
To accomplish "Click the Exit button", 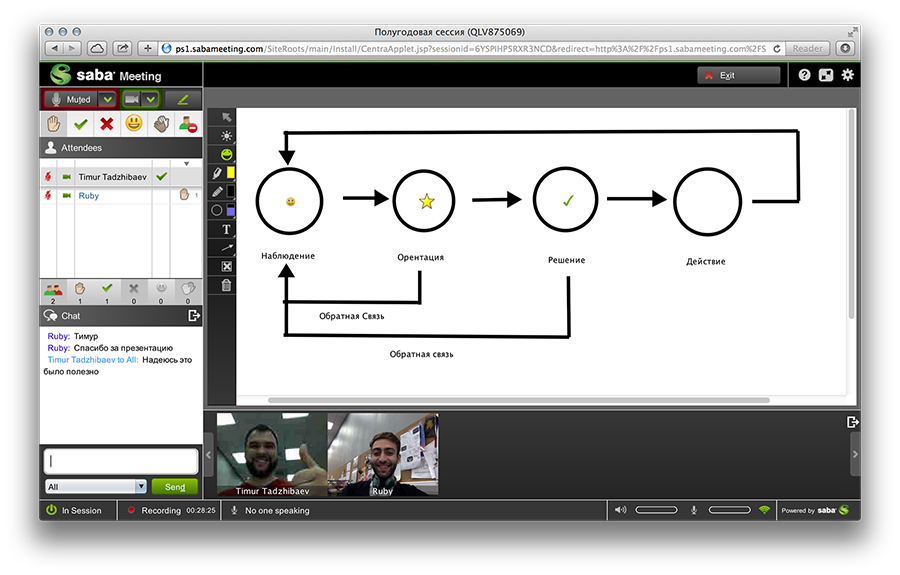I will click(x=739, y=75).
